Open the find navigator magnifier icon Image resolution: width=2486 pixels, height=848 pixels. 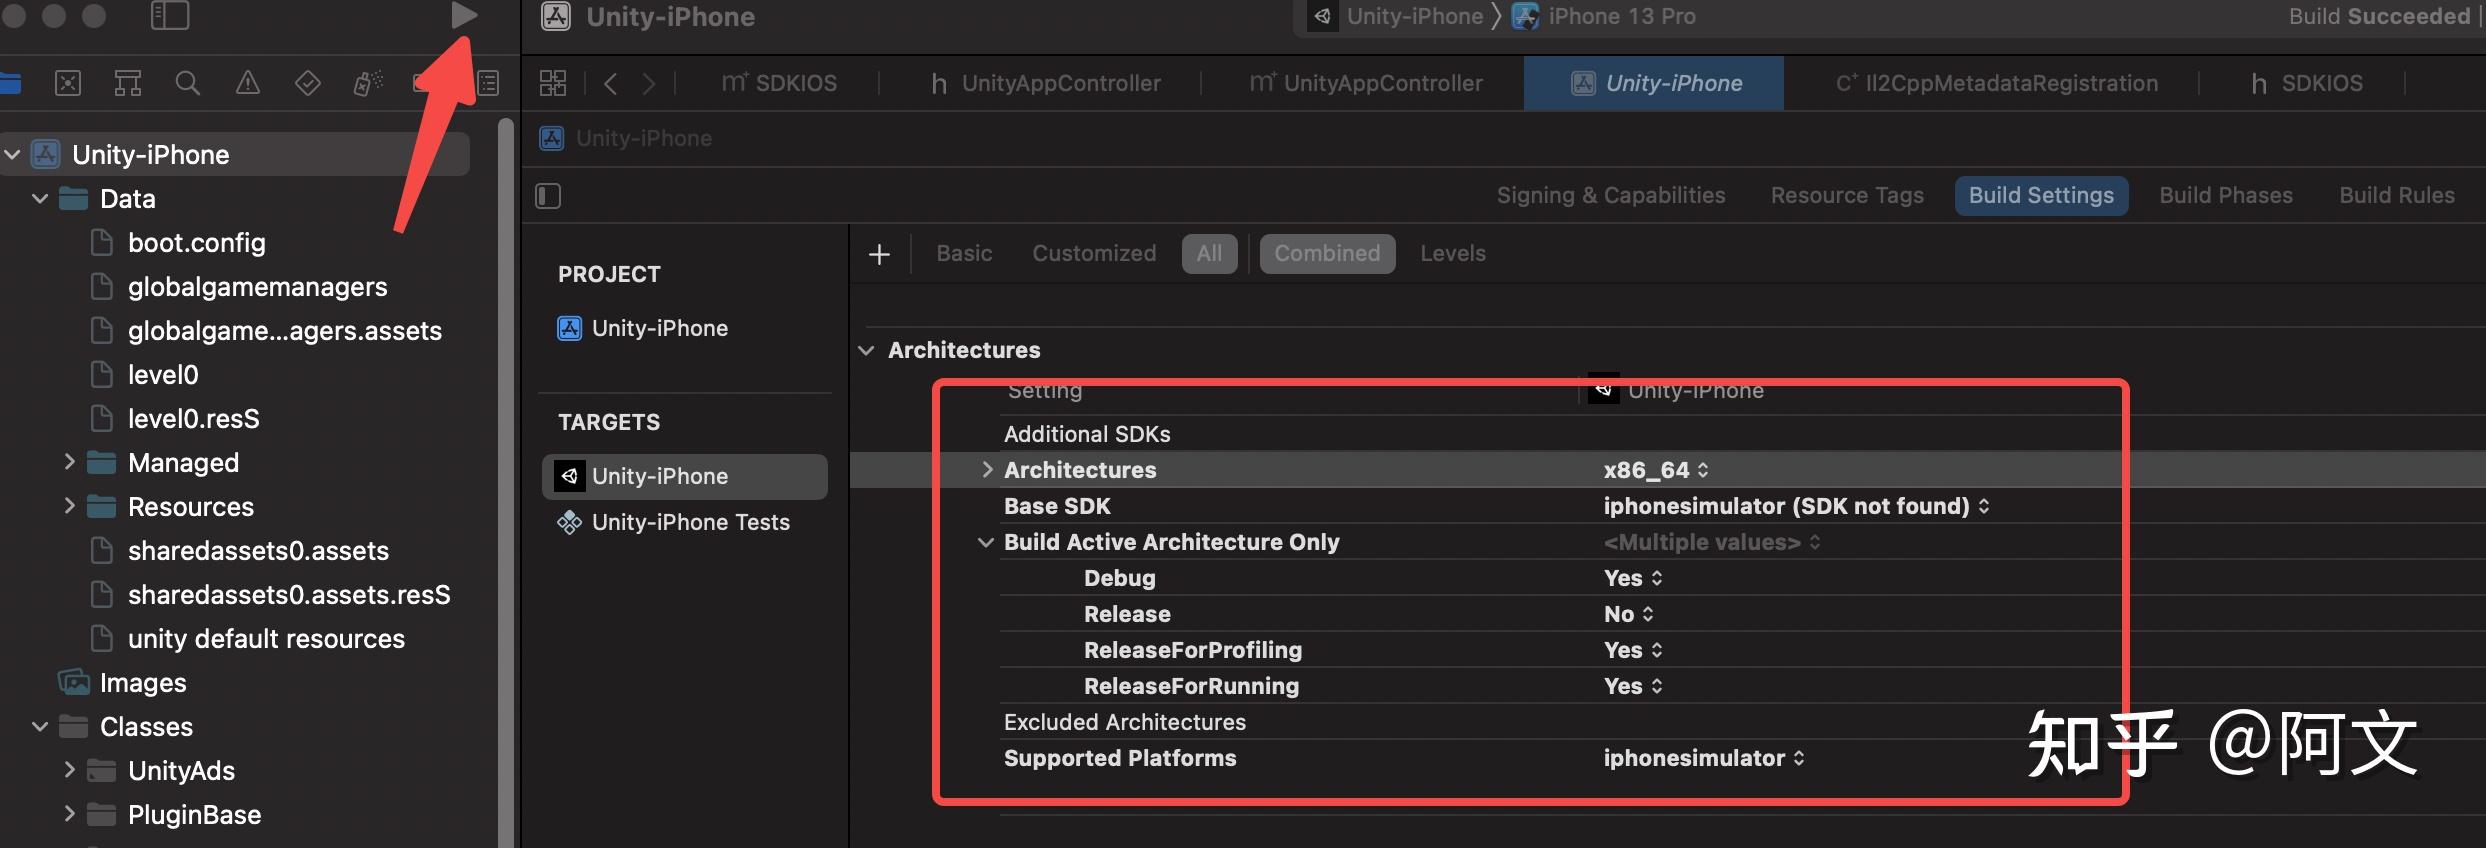point(187,83)
